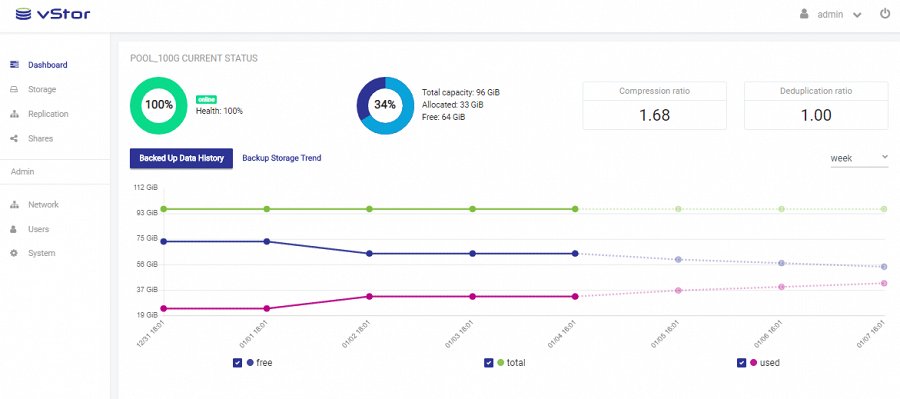Click the Deduplication ratio card
The width and height of the screenshot is (900, 399).
(816, 106)
